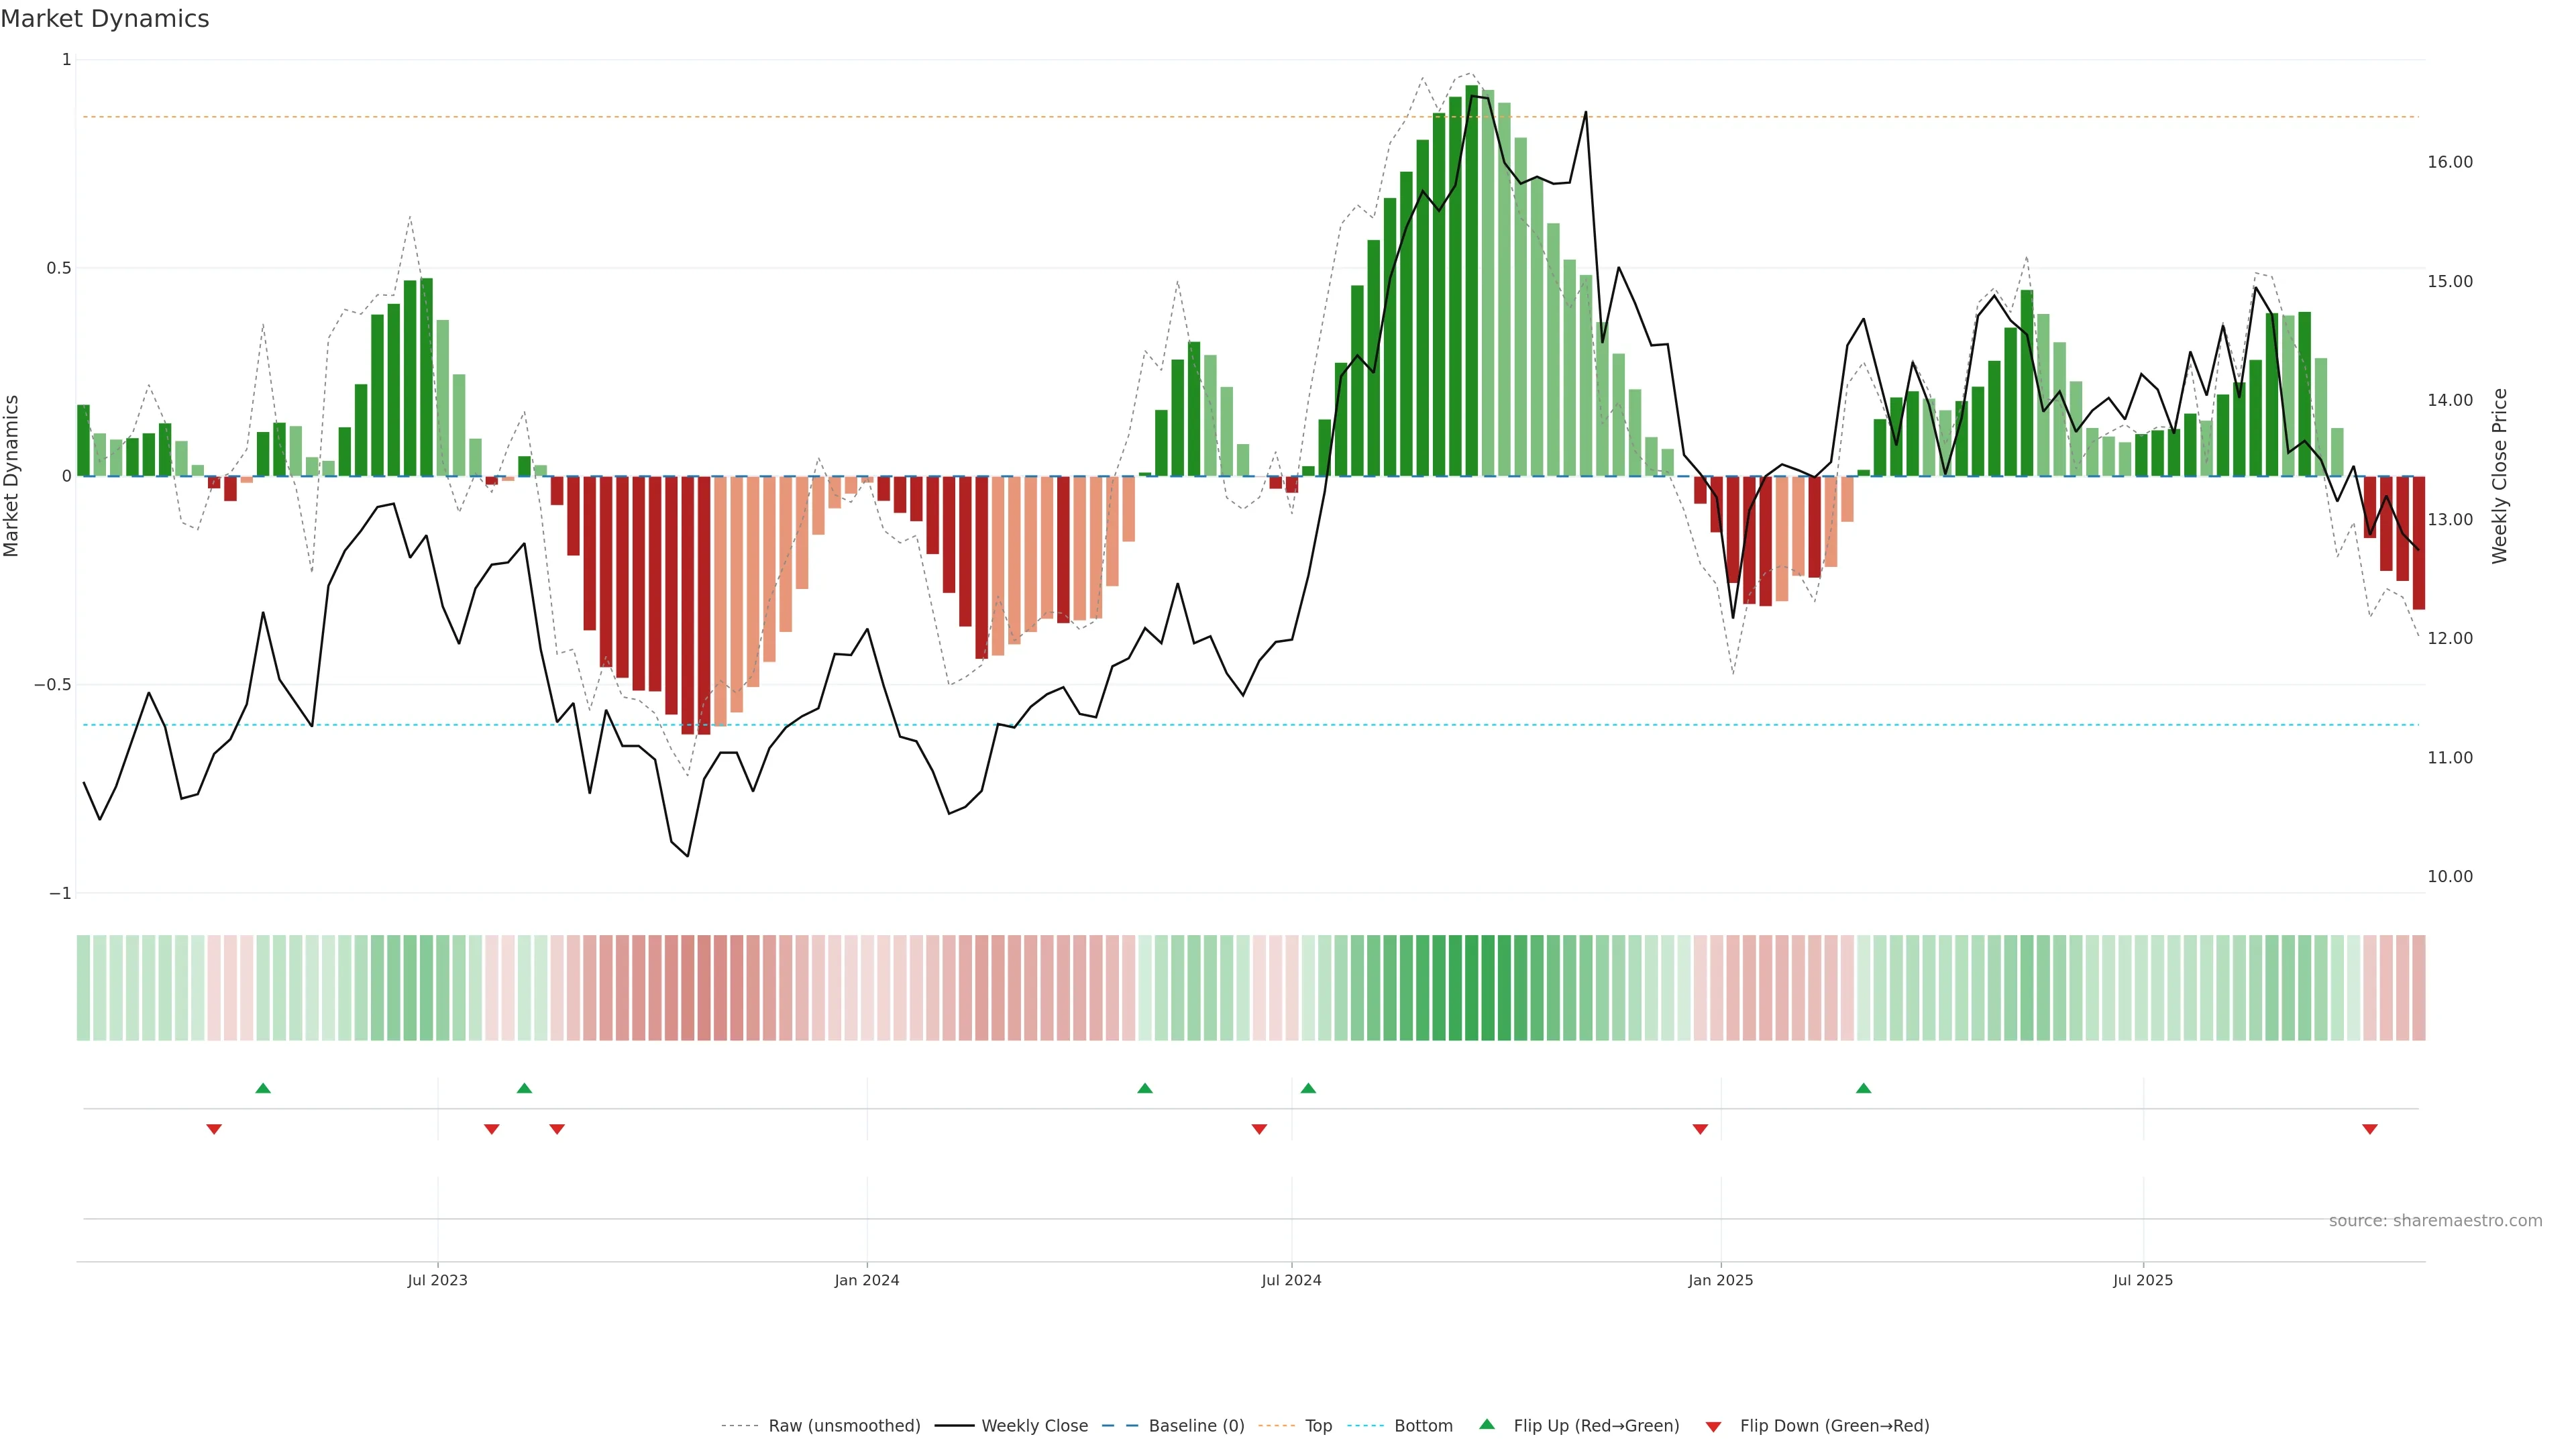Click the flip-up marker after Jan 2025
The height and width of the screenshot is (1449, 2576).
tap(1863, 1088)
